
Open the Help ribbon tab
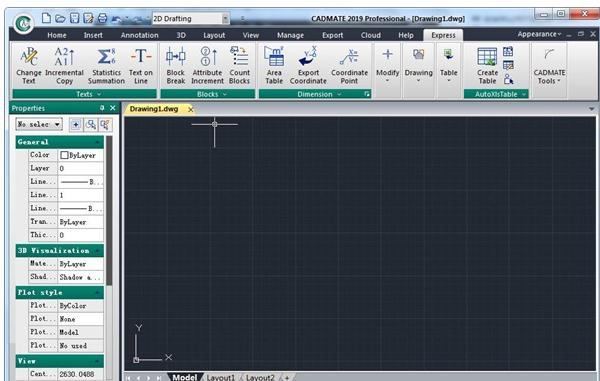click(406, 35)
